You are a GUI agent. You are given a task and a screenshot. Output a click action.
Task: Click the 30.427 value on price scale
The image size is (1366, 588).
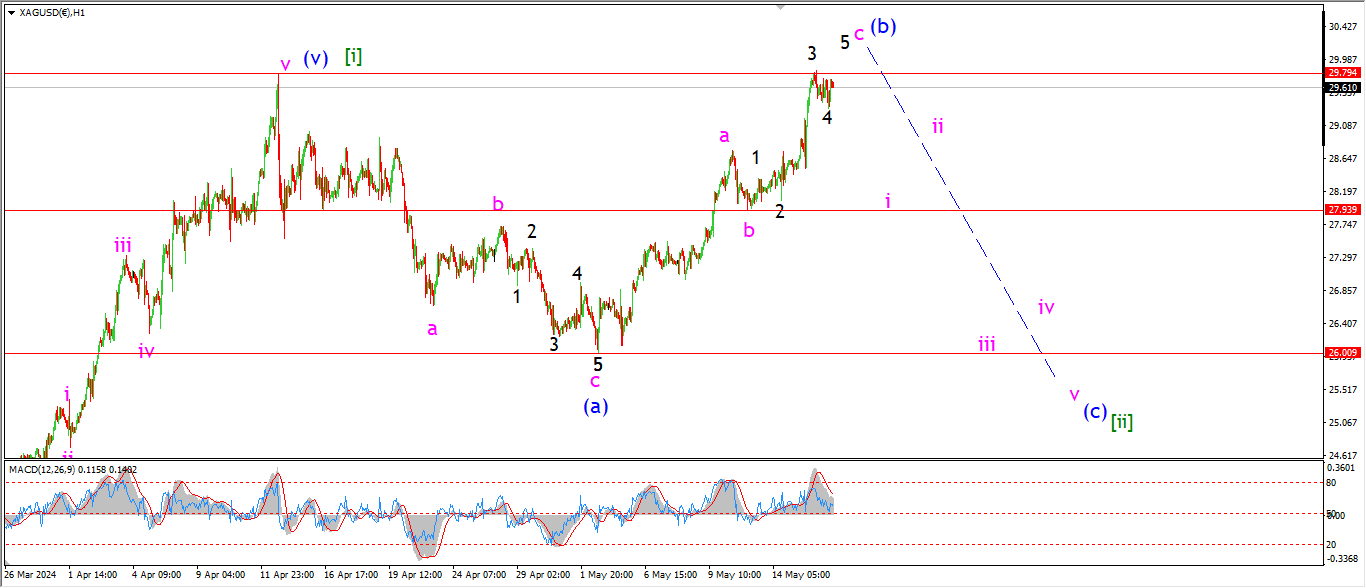click(1340, 27)
